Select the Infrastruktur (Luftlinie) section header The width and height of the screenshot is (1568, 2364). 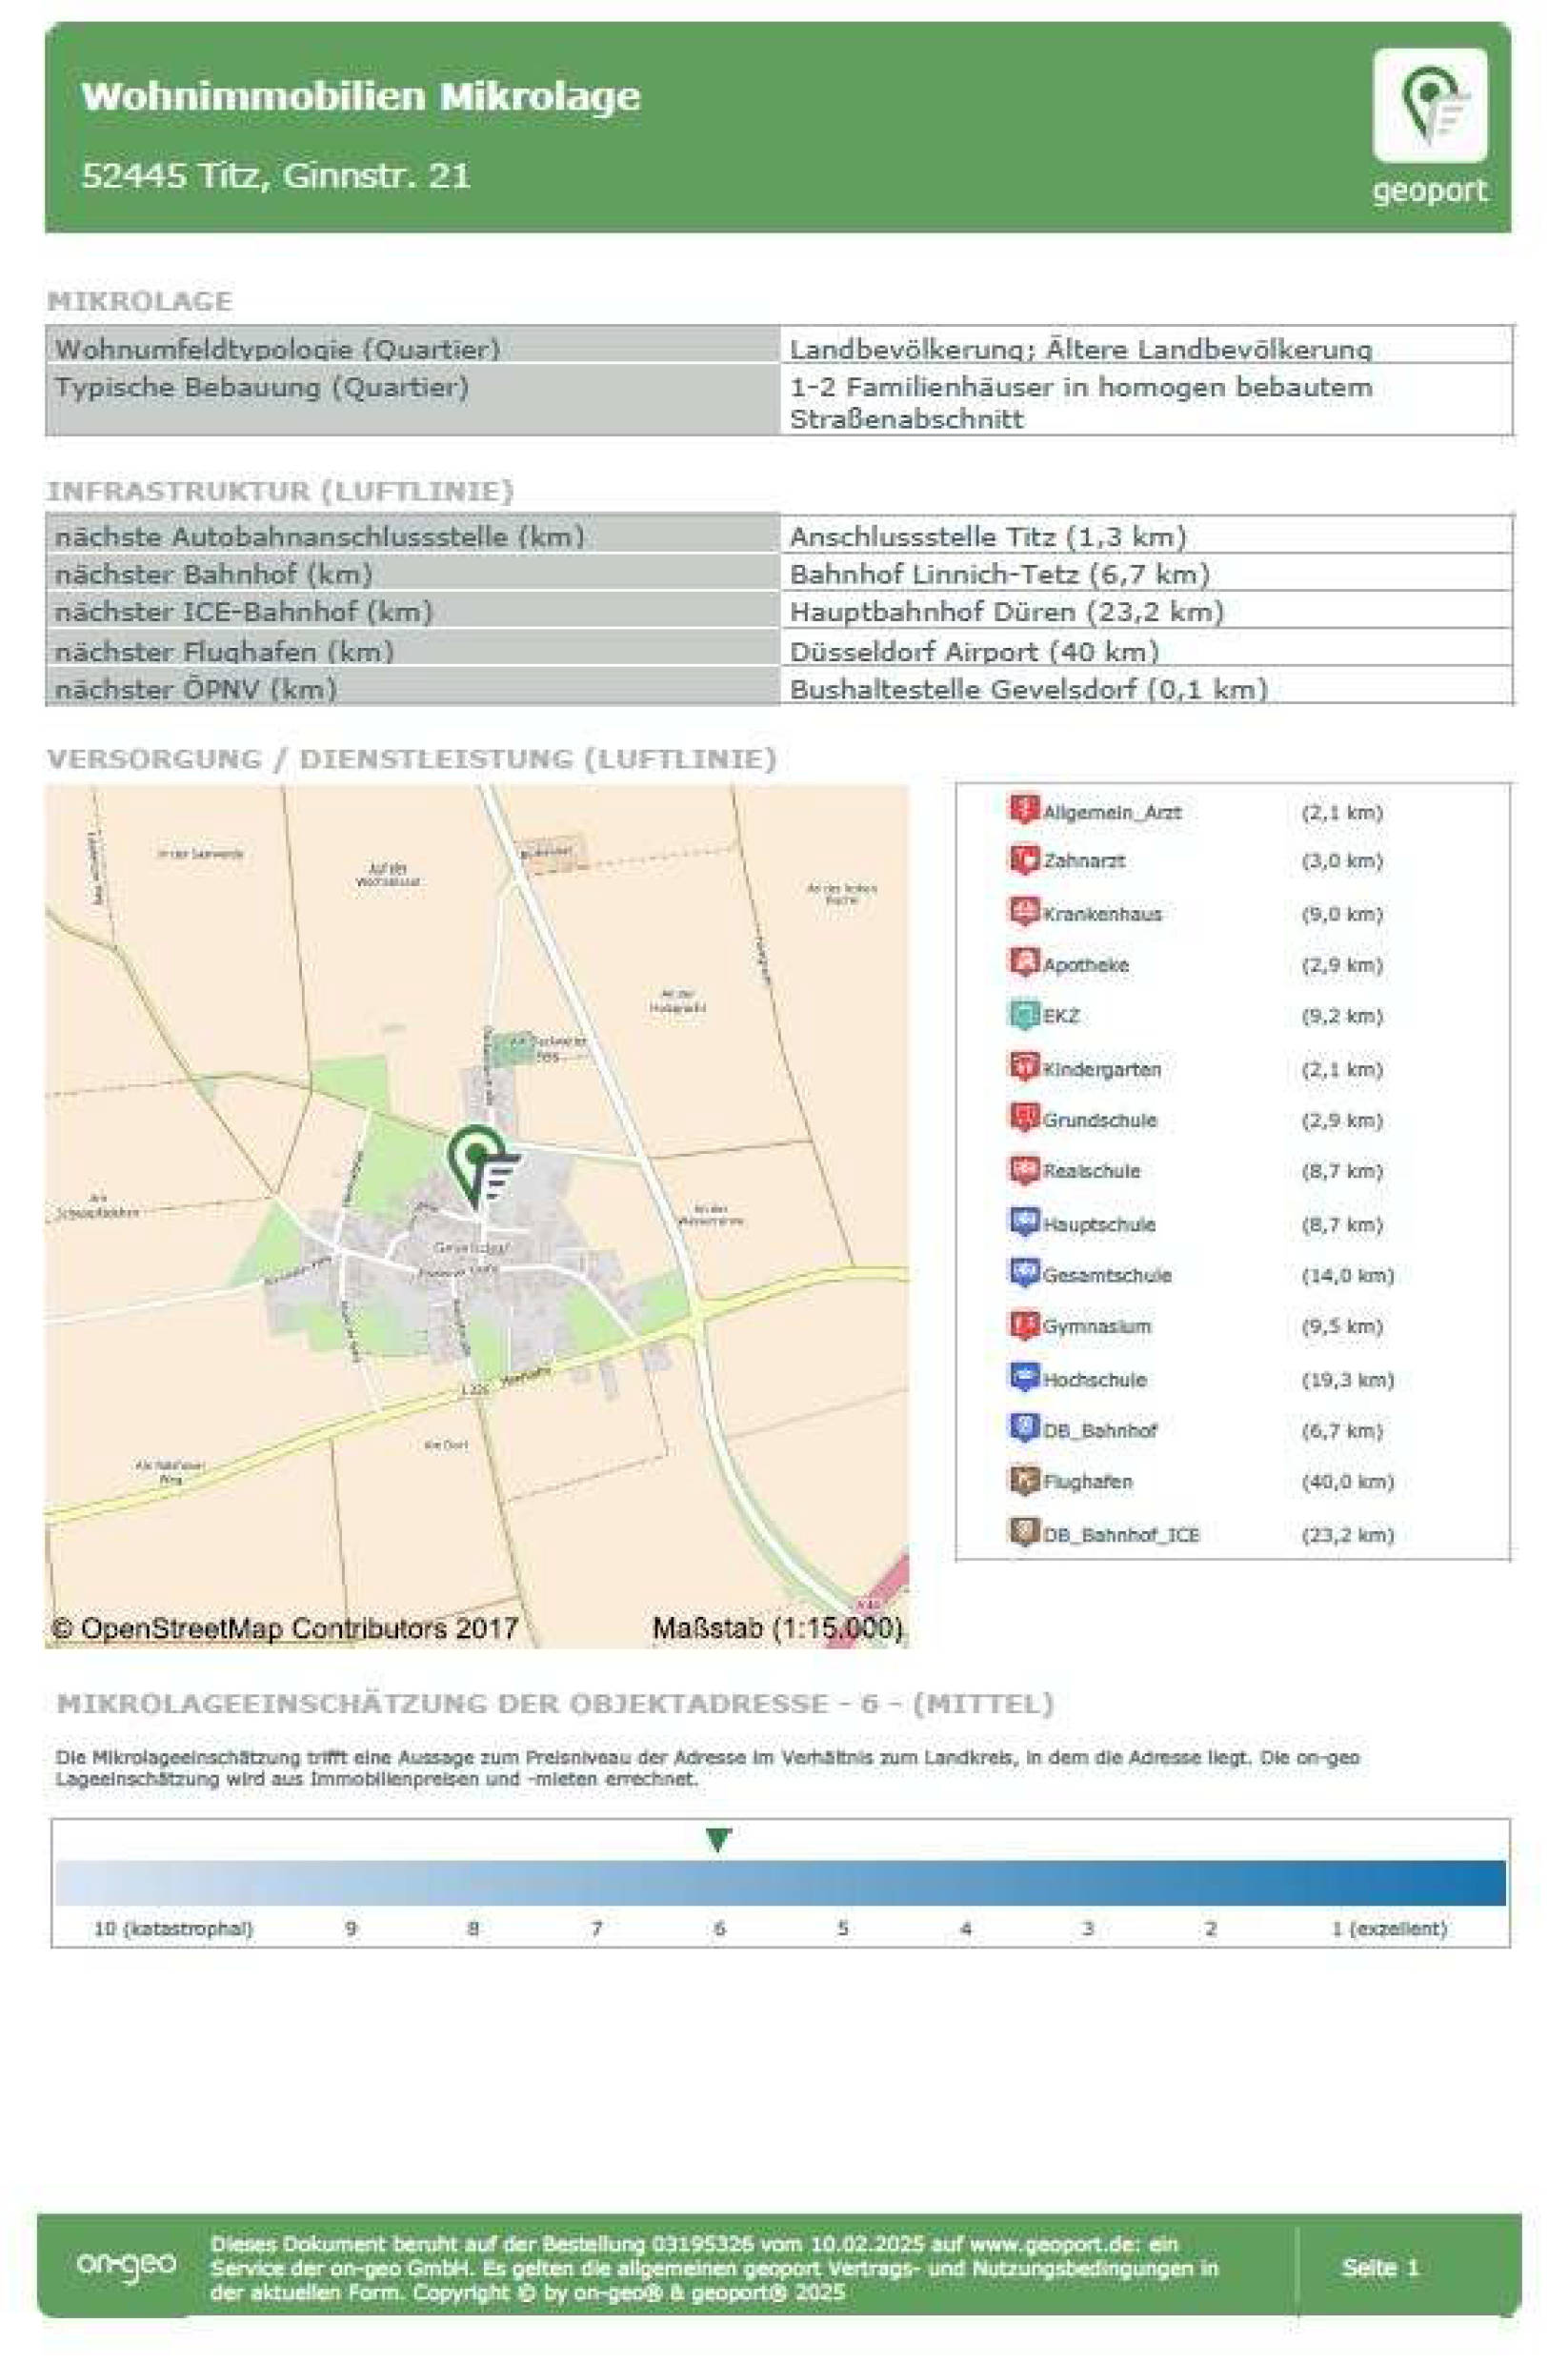[x=282, y=491]
